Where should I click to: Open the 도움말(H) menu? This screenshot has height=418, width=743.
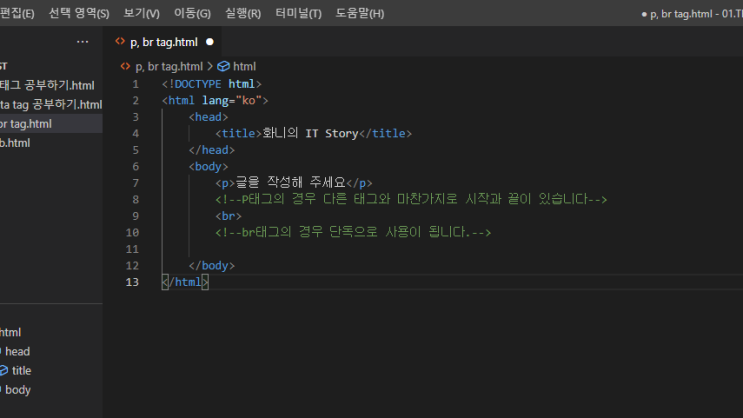[x=360, y=13]
